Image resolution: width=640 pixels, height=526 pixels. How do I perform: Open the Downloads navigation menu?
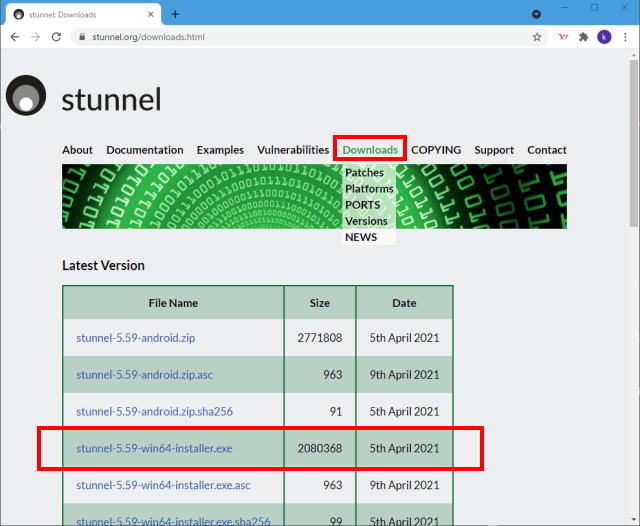pos(370,150)
